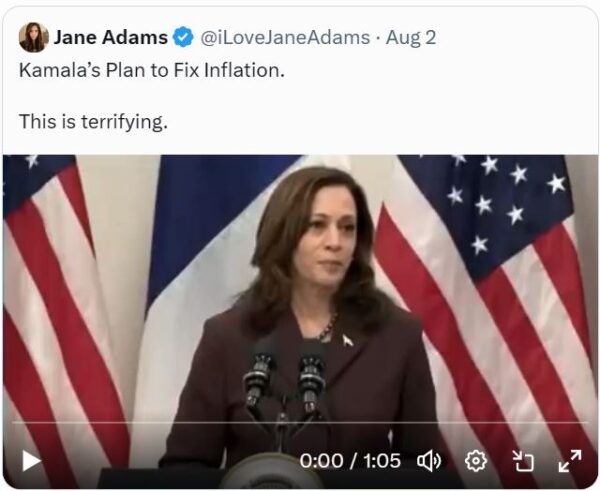The height and width of the screenshot is (491, 600).
Task: Select the text 'Kamala's Plan to Fix Inflation.'
Action: 152,70
